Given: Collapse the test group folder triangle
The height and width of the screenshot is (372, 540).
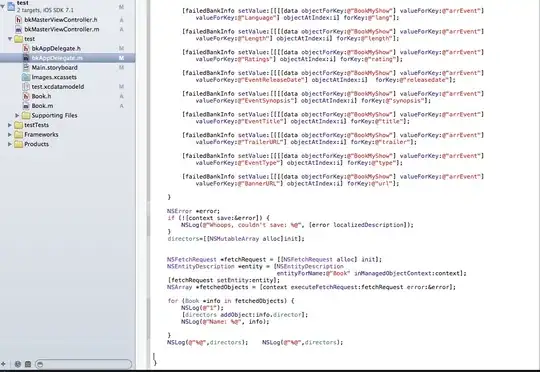Looking at the screenshot, I should pyautogui.click(x=10, y=39).
